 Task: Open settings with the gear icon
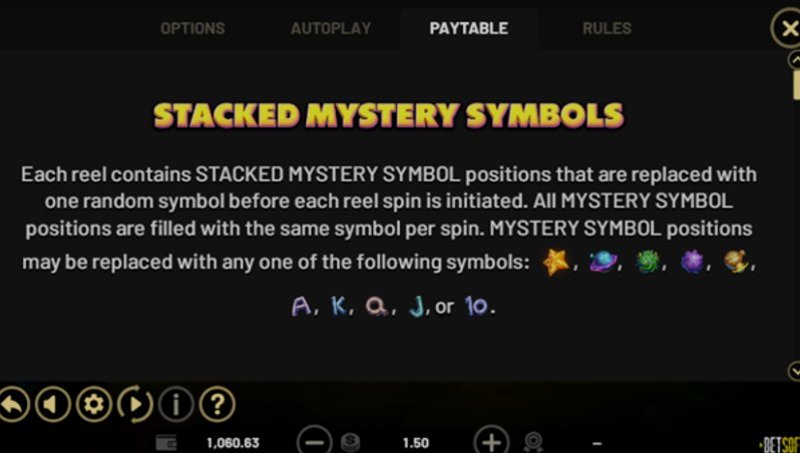(x=94, y=405)
